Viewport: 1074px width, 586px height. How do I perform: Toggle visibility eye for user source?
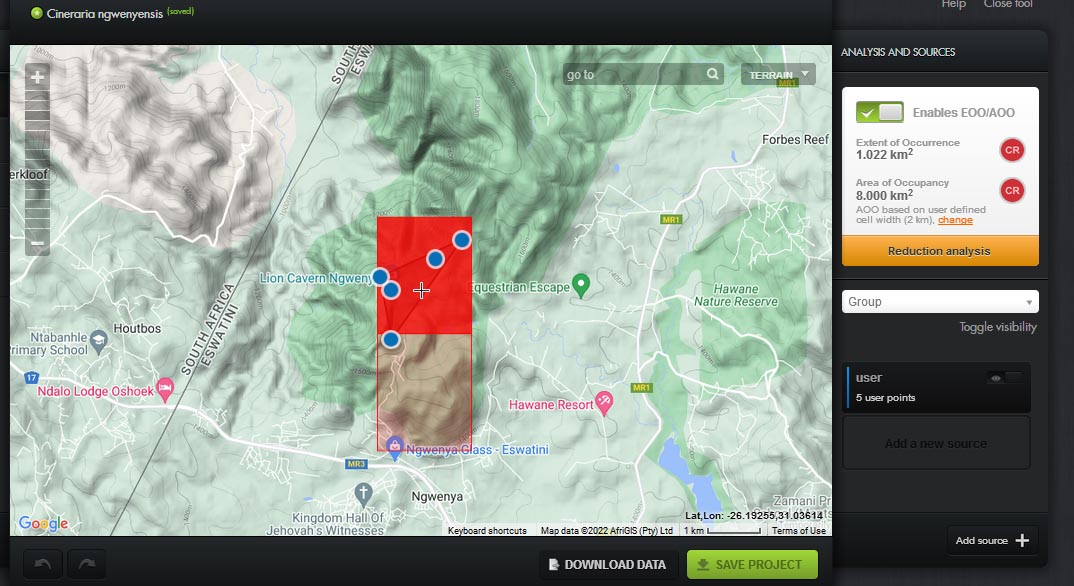coord(1004,378)
